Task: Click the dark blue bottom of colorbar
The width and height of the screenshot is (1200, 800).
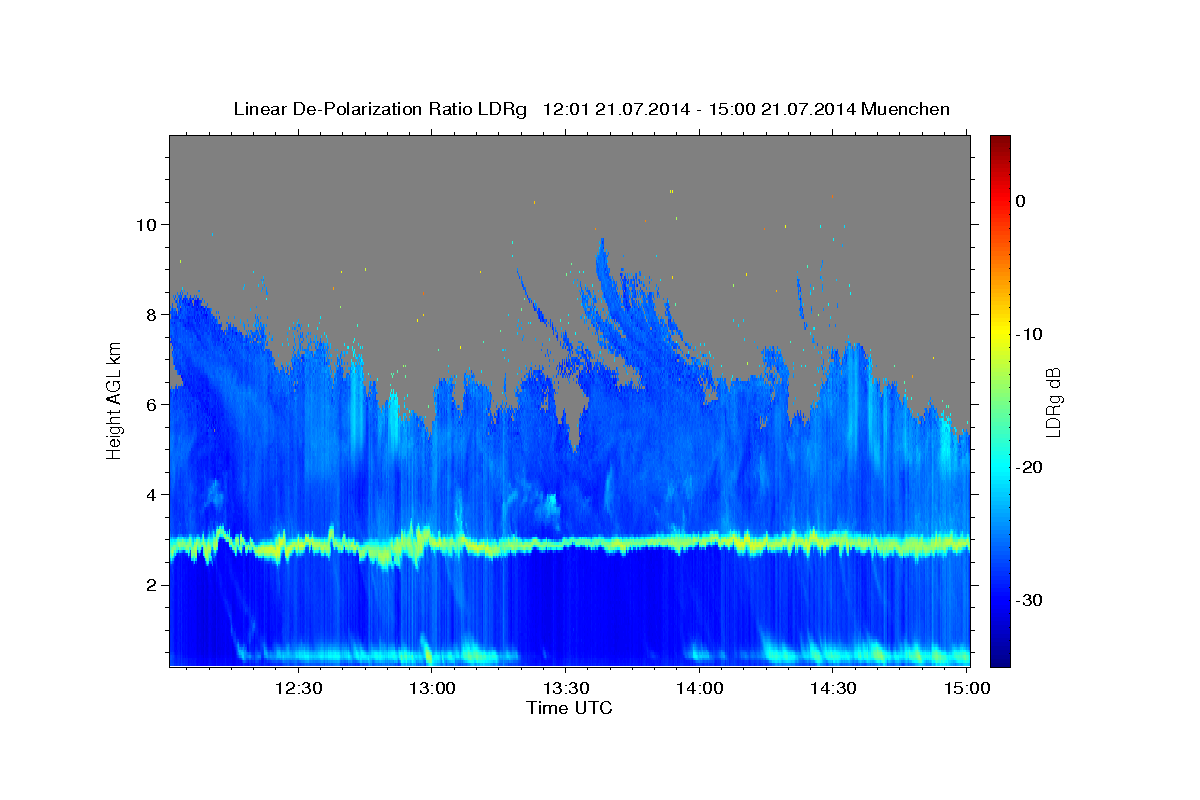Action: (1000, 658)
